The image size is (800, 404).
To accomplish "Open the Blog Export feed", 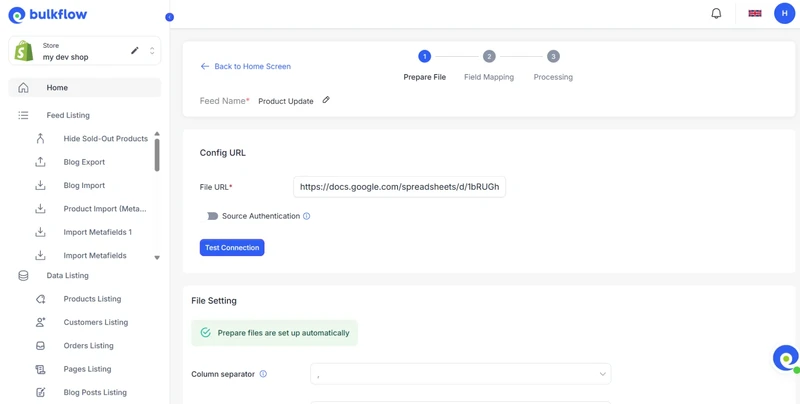I will [84, 162].
